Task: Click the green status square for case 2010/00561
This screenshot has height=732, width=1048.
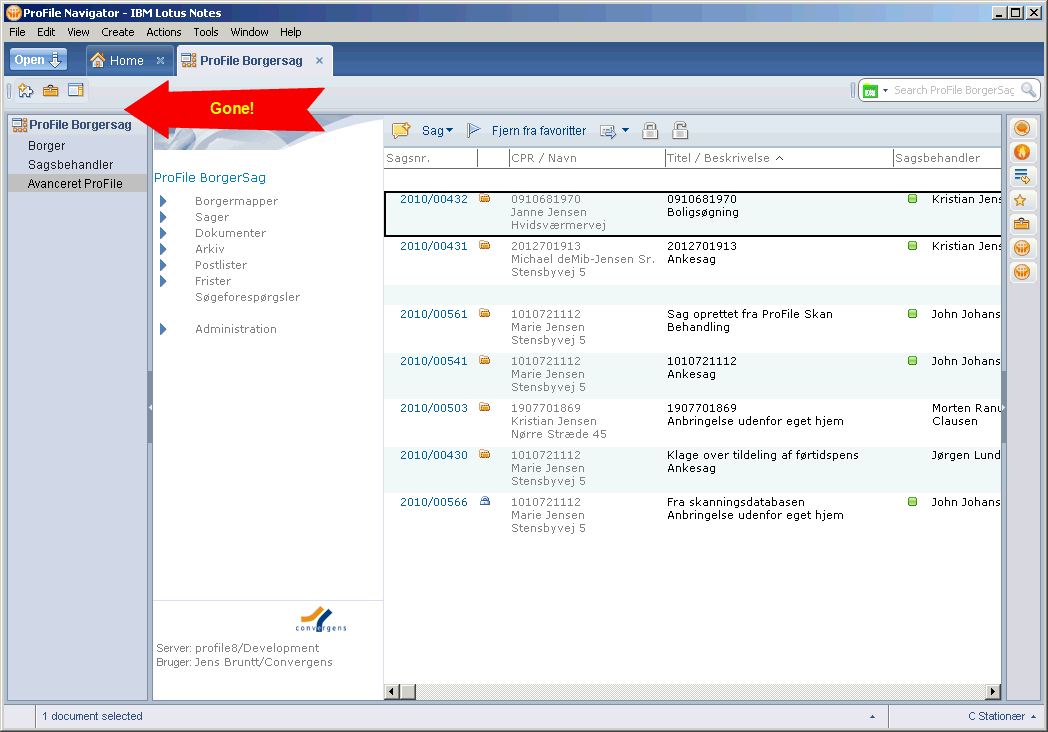Action: [x=912, y=314]
